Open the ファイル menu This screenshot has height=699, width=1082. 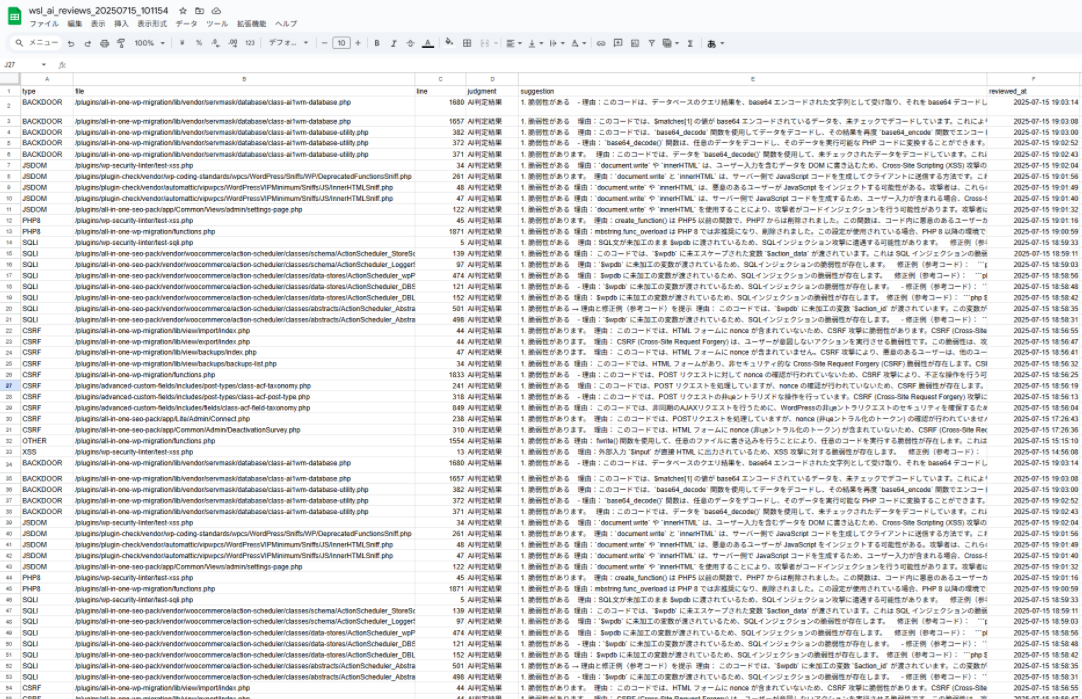(44, 24)
